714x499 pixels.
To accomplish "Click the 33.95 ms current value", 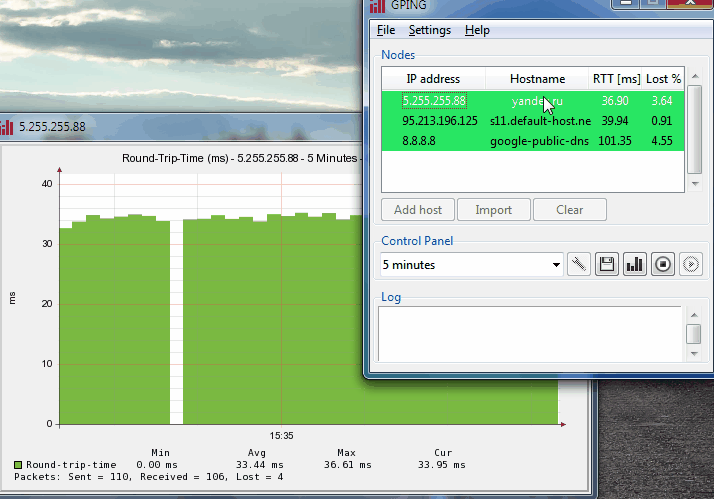I will 442,465.
